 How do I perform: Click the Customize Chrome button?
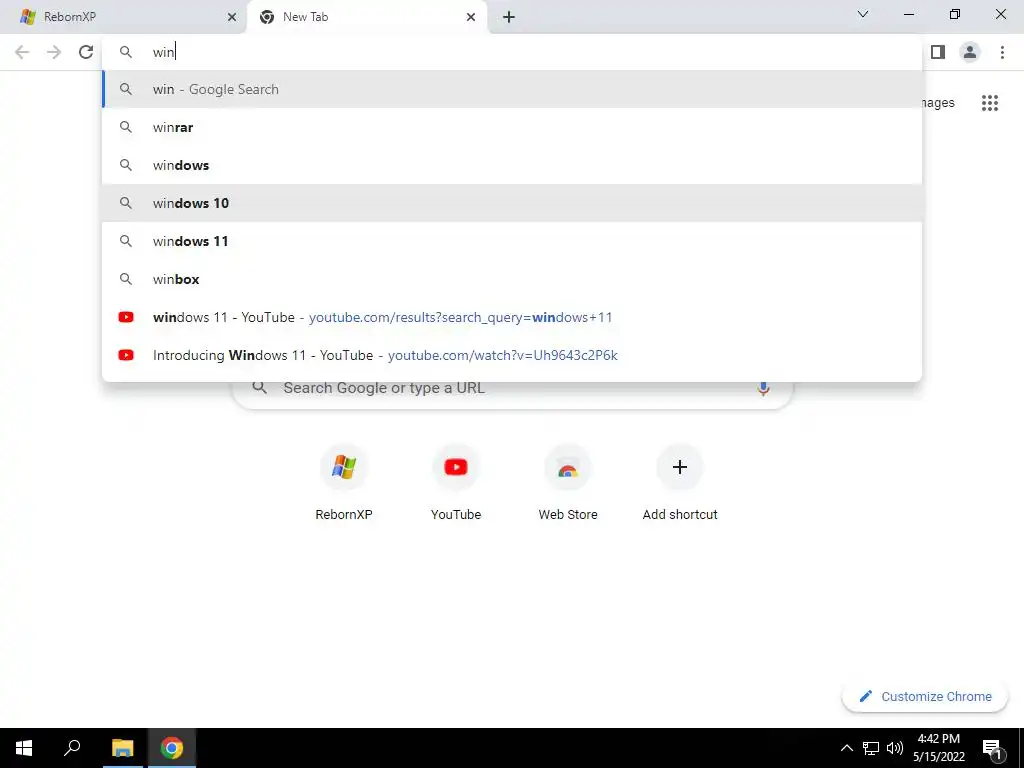(925, 696)
